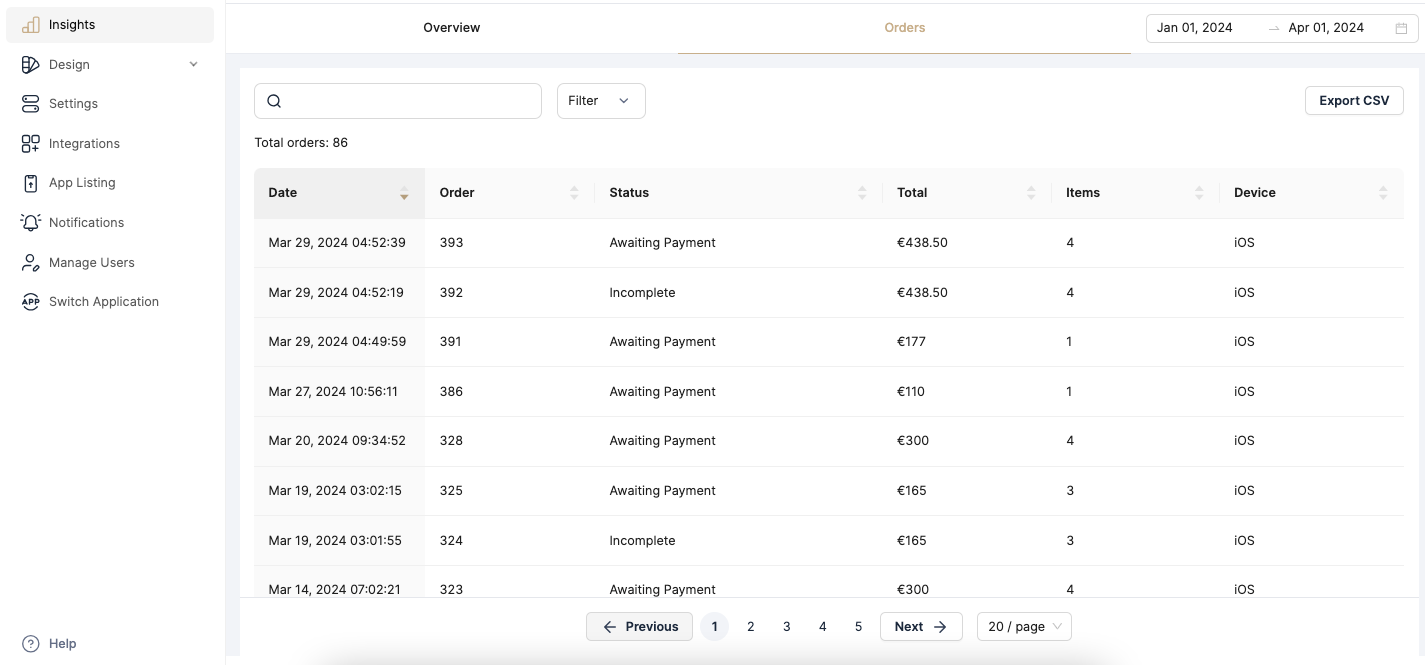
Task: Open the date range calendar icon
Action: point(1401,28)
